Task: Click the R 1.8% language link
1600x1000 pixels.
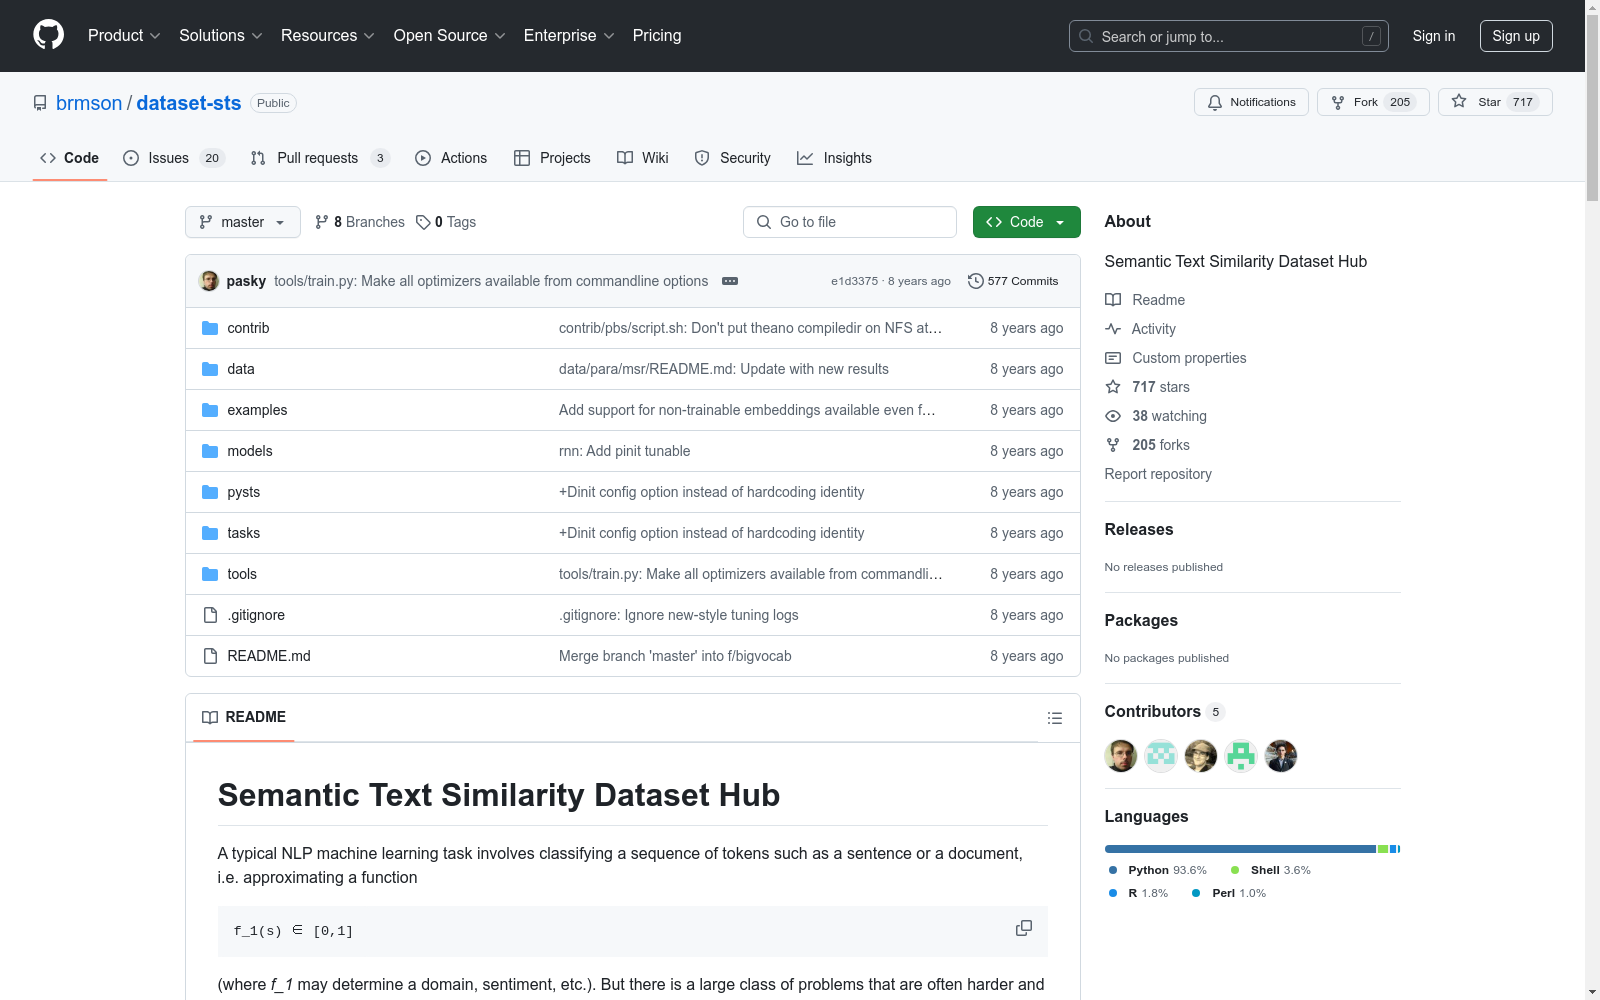Action: pos(1138,893)
